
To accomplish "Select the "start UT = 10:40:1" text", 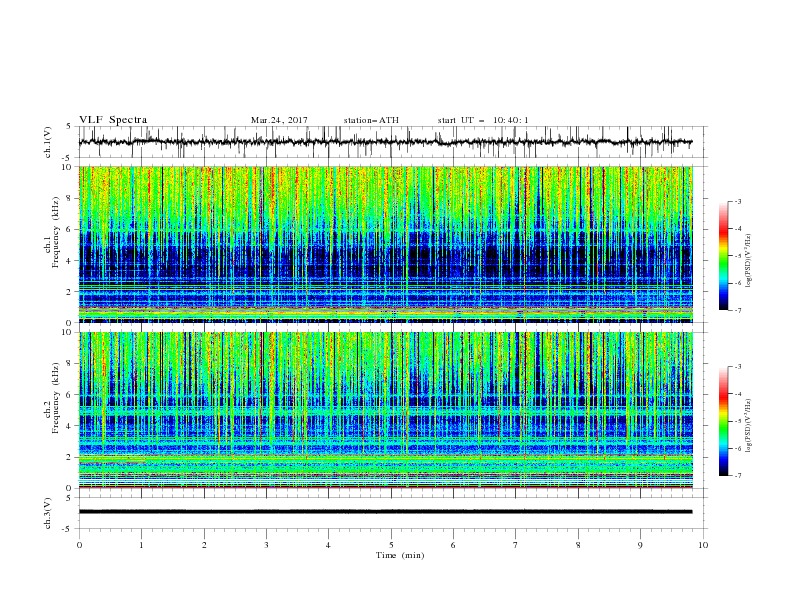I will [x=483, y=120].
